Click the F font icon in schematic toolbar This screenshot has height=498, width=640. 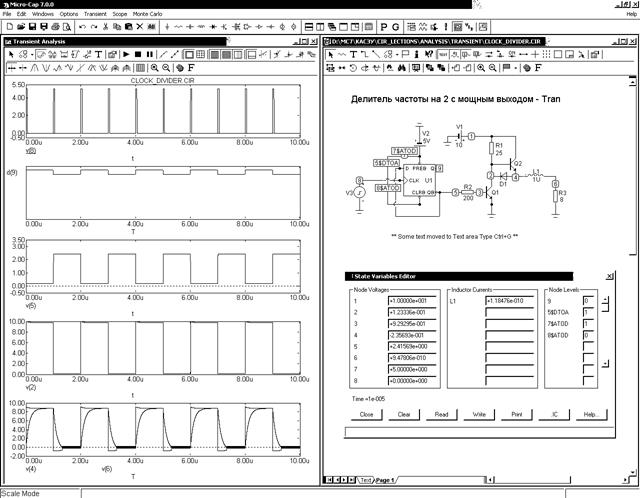[x=538, y=68]
